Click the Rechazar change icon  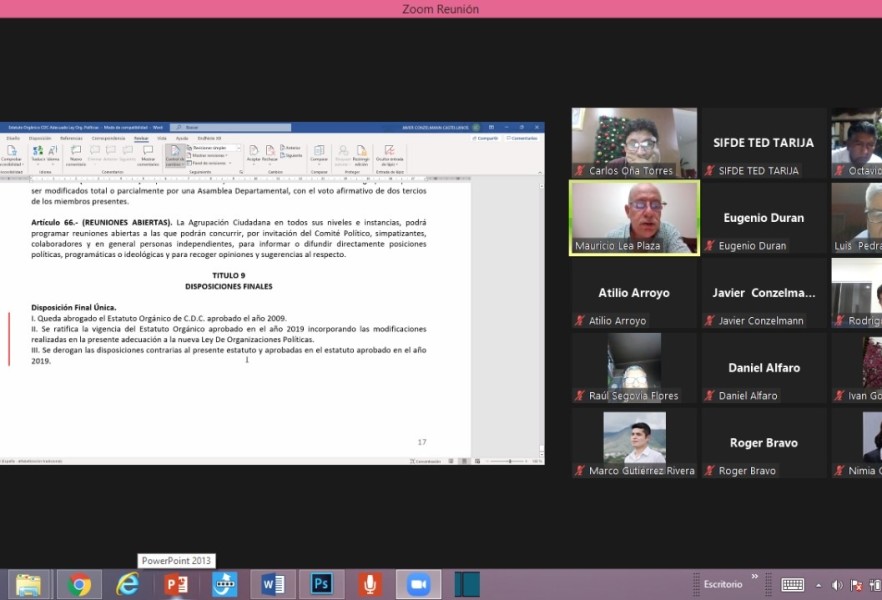pyautogui.click(x=268, y=152)
